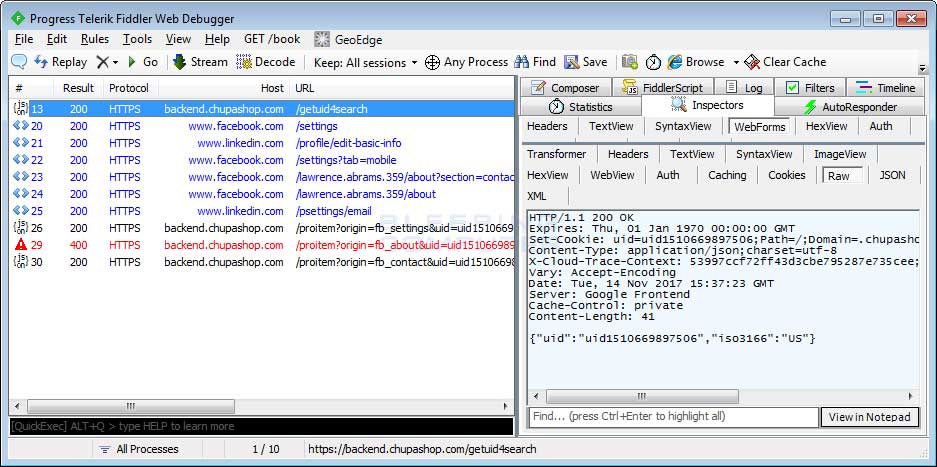937x467 pixels.
Task: Click the All Processes status filter
Action: click(x=139, y=449)
